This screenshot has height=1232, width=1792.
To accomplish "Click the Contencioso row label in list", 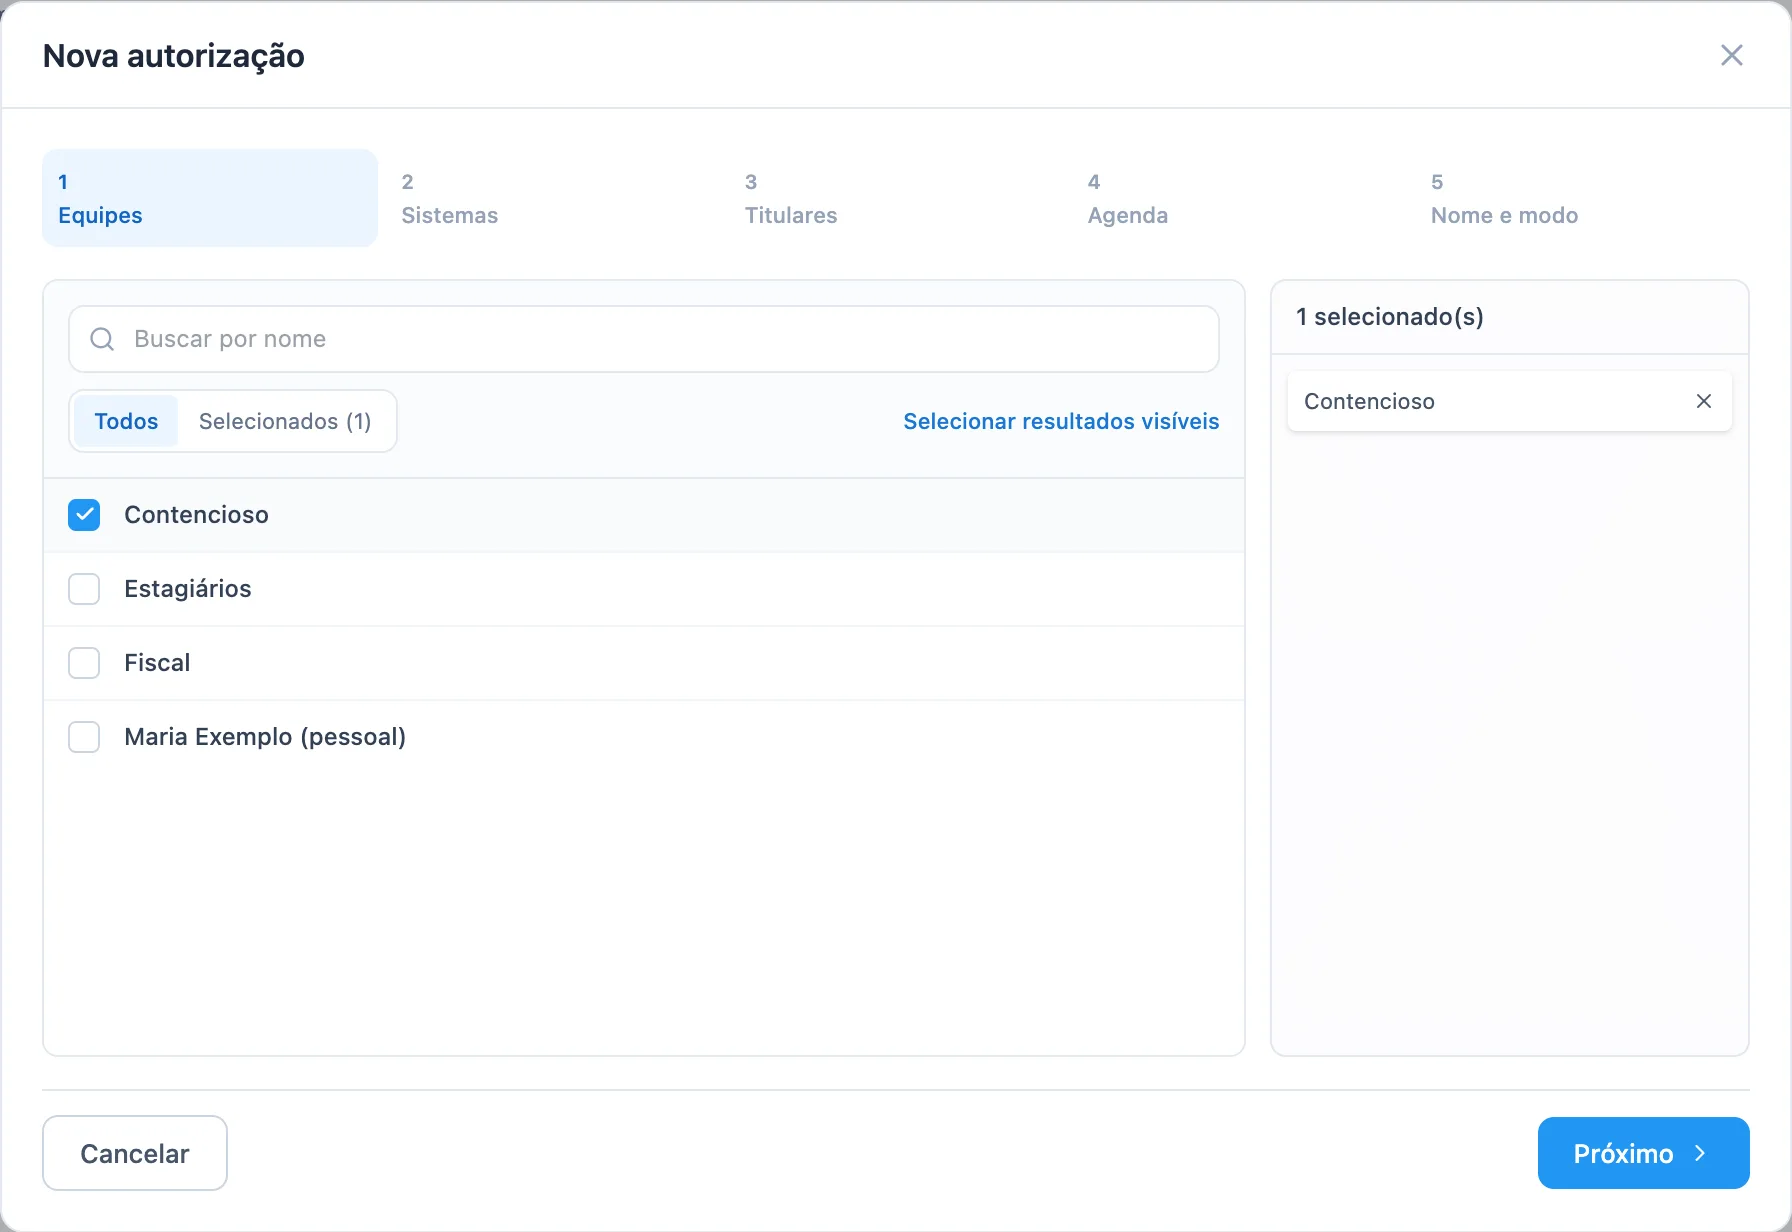I will (x=196, y=515).
